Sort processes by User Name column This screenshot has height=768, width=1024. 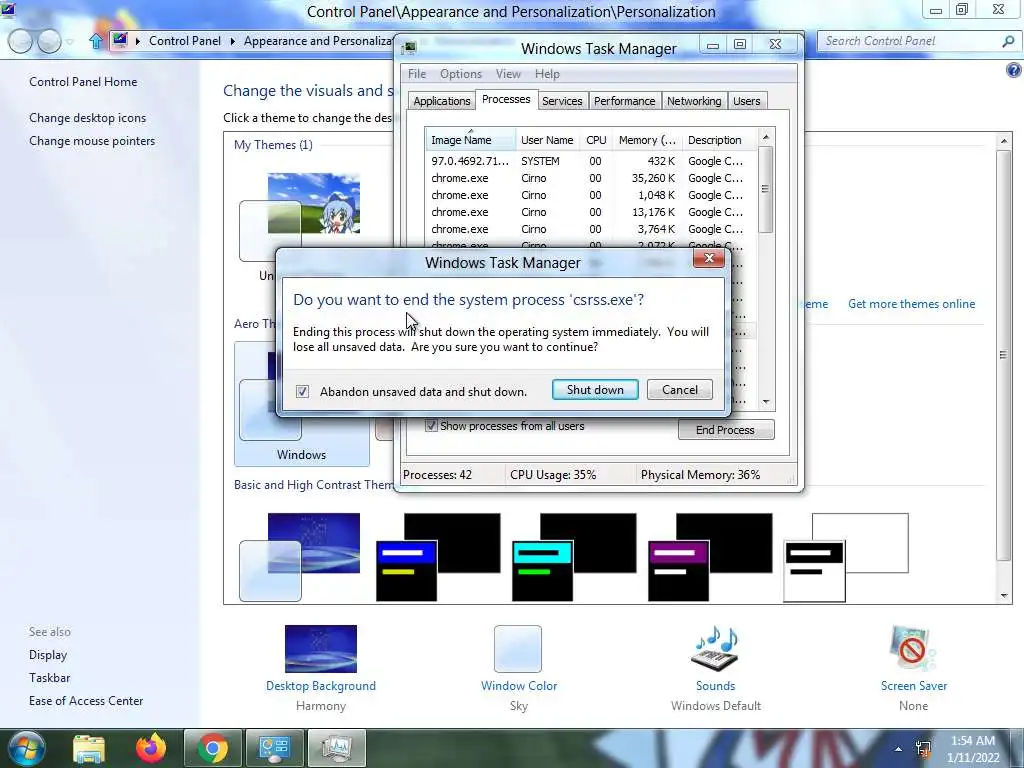pos(547,140)
